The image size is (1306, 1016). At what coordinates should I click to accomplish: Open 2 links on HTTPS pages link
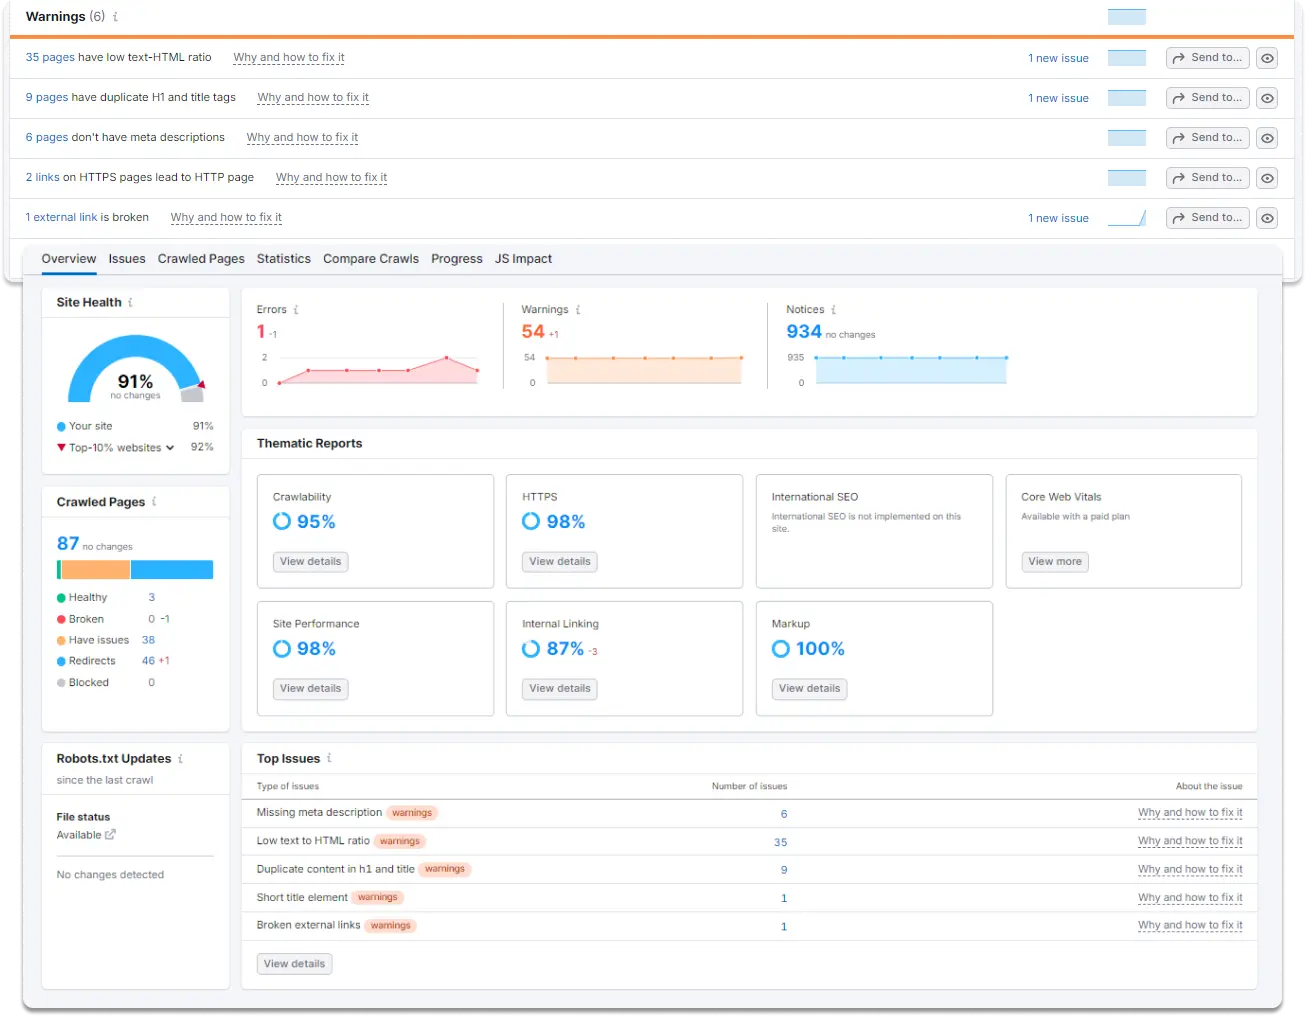[43, 178]
